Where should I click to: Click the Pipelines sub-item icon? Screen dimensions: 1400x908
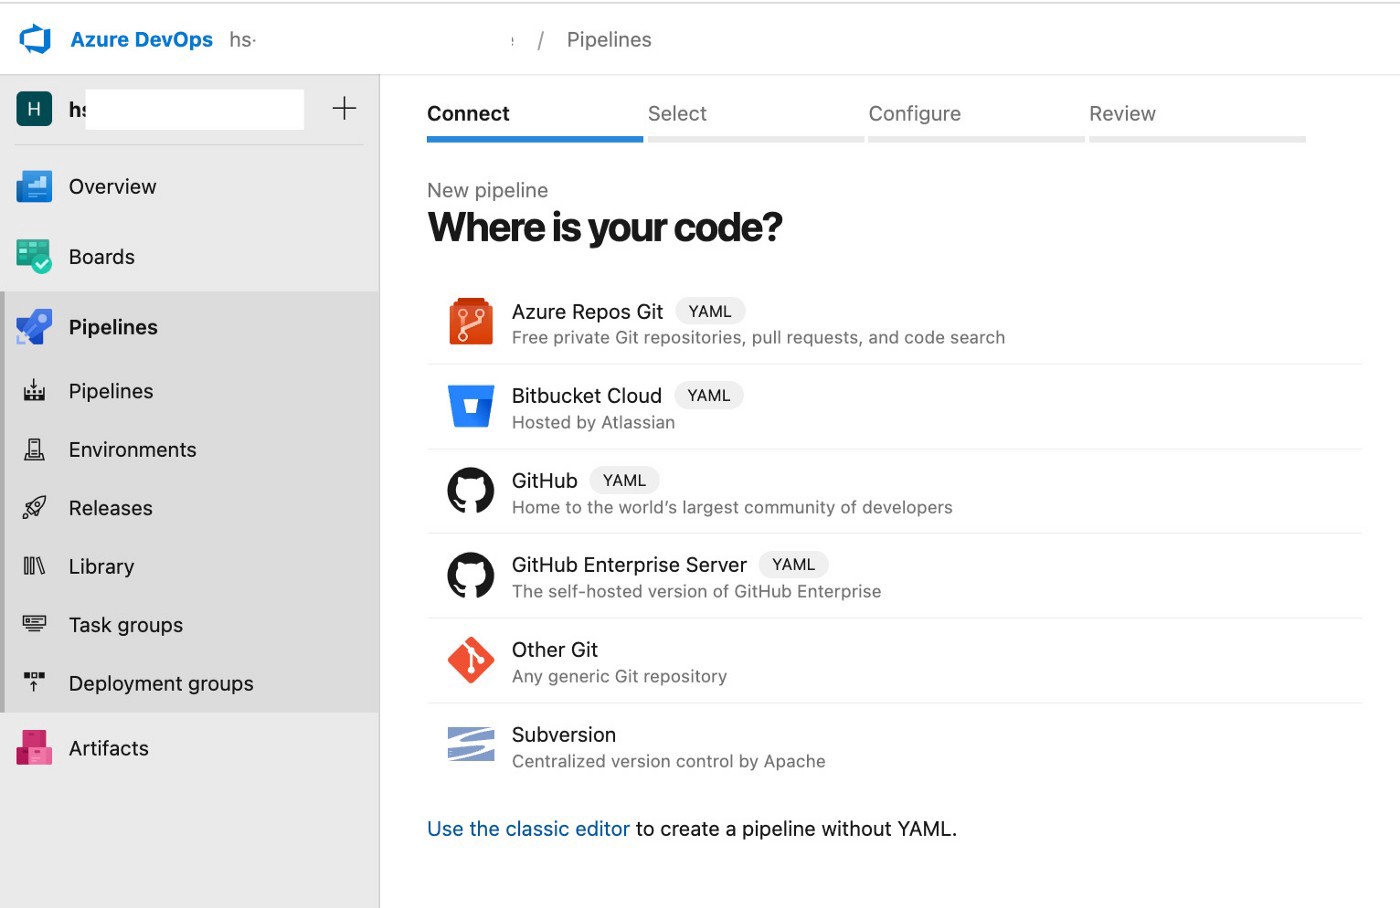point(34,391)
